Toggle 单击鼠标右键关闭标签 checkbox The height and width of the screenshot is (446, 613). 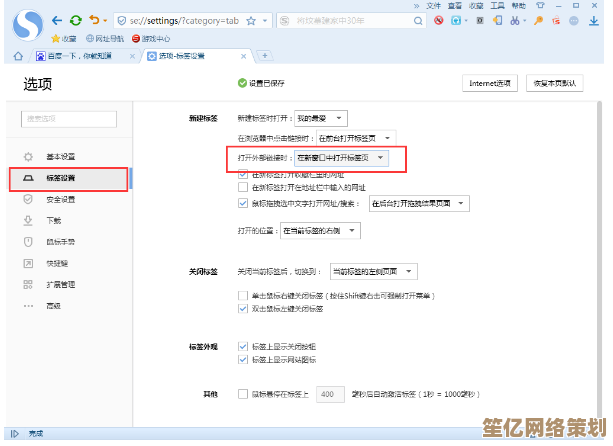tap(243, 296)
